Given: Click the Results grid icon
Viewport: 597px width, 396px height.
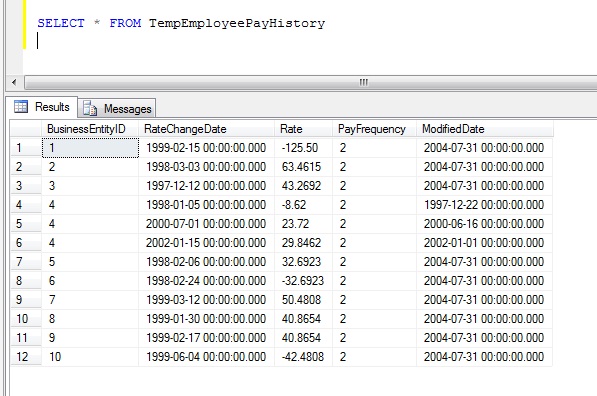Looking at the screenshot, I should click(21, 107).
